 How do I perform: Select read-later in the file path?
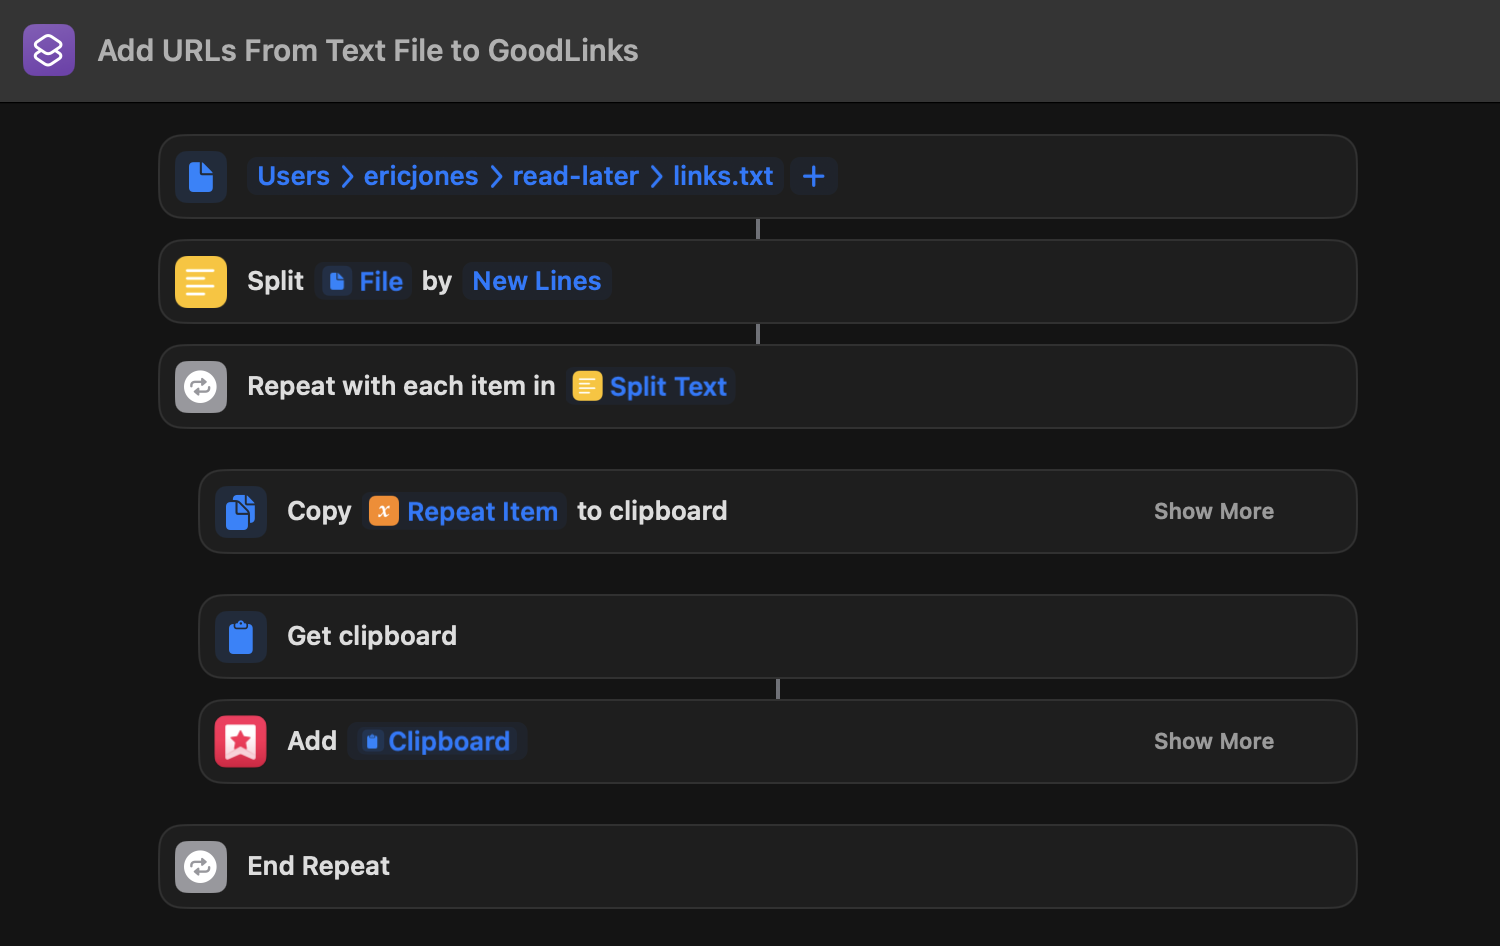point(575,176)
